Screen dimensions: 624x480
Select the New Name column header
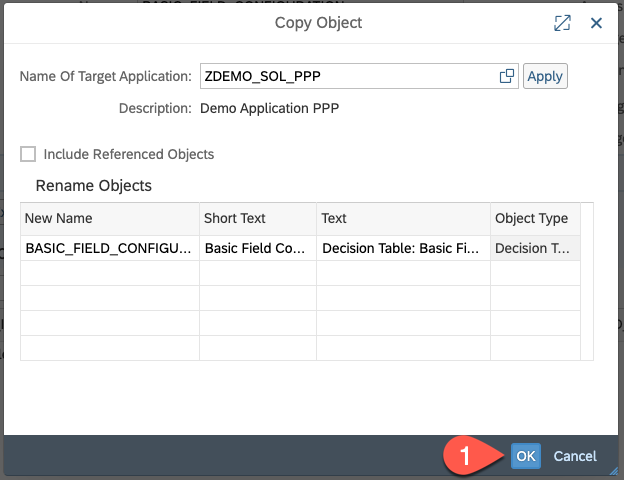click(x=109, y=218)
